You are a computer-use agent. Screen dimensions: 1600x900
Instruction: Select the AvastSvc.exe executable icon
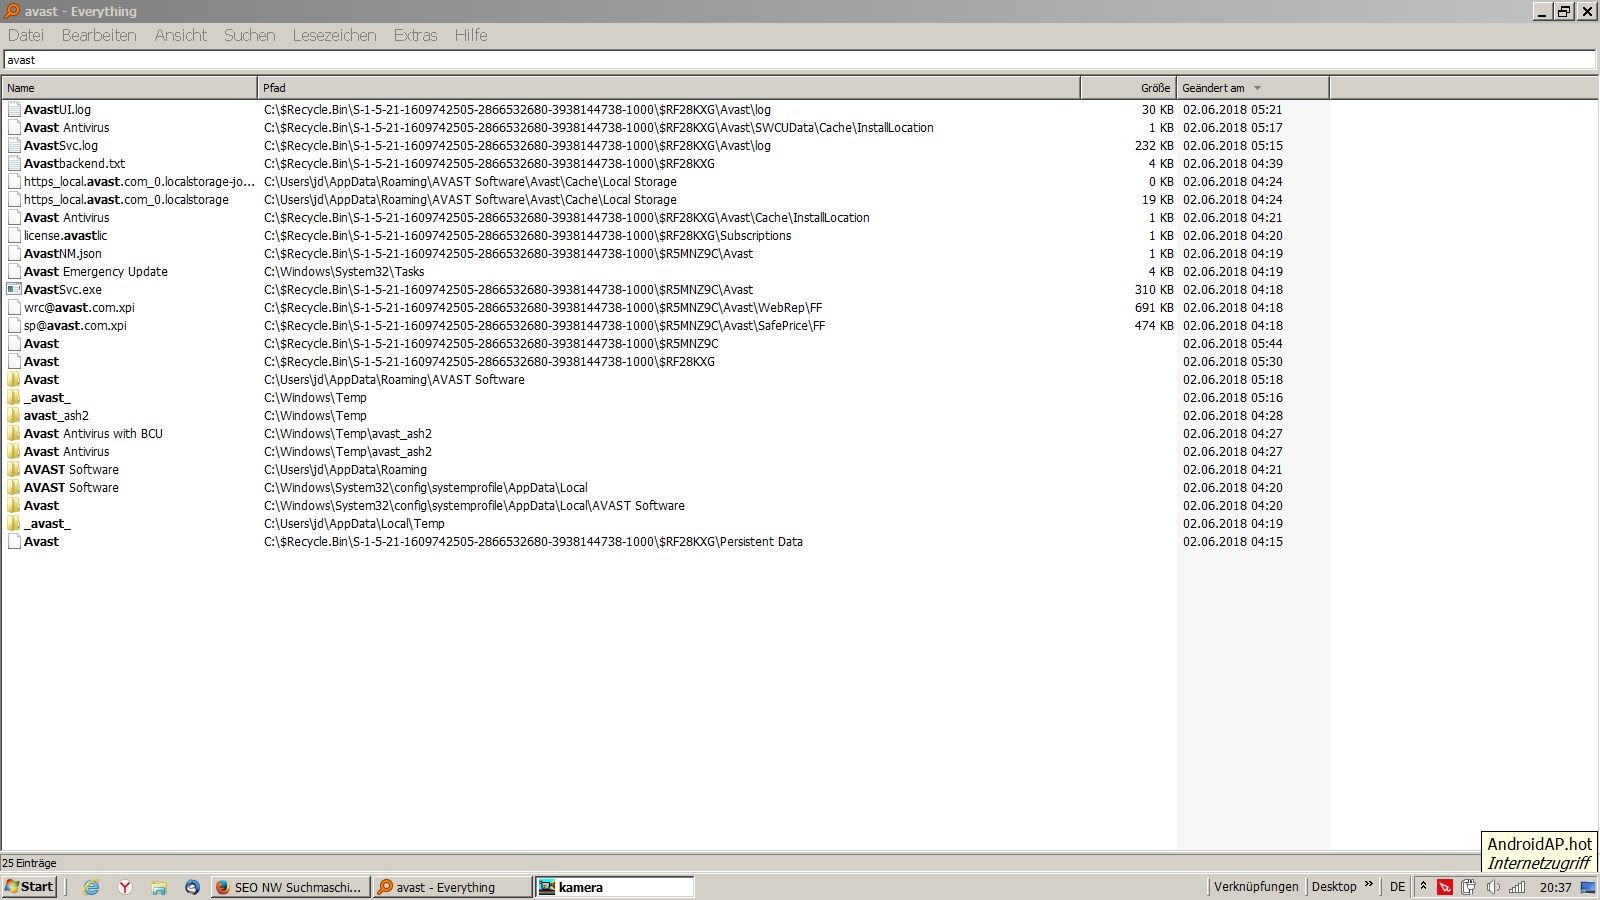point(14,290)
